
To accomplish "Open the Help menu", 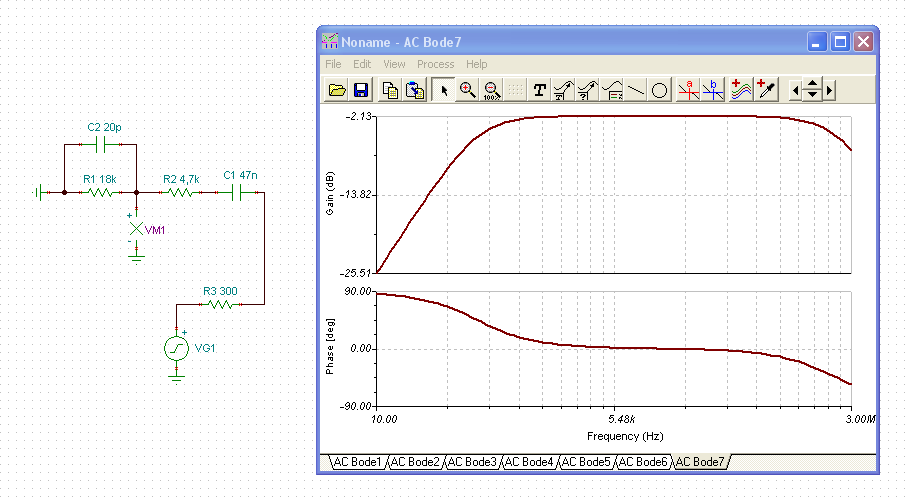I will pos(476,64).
